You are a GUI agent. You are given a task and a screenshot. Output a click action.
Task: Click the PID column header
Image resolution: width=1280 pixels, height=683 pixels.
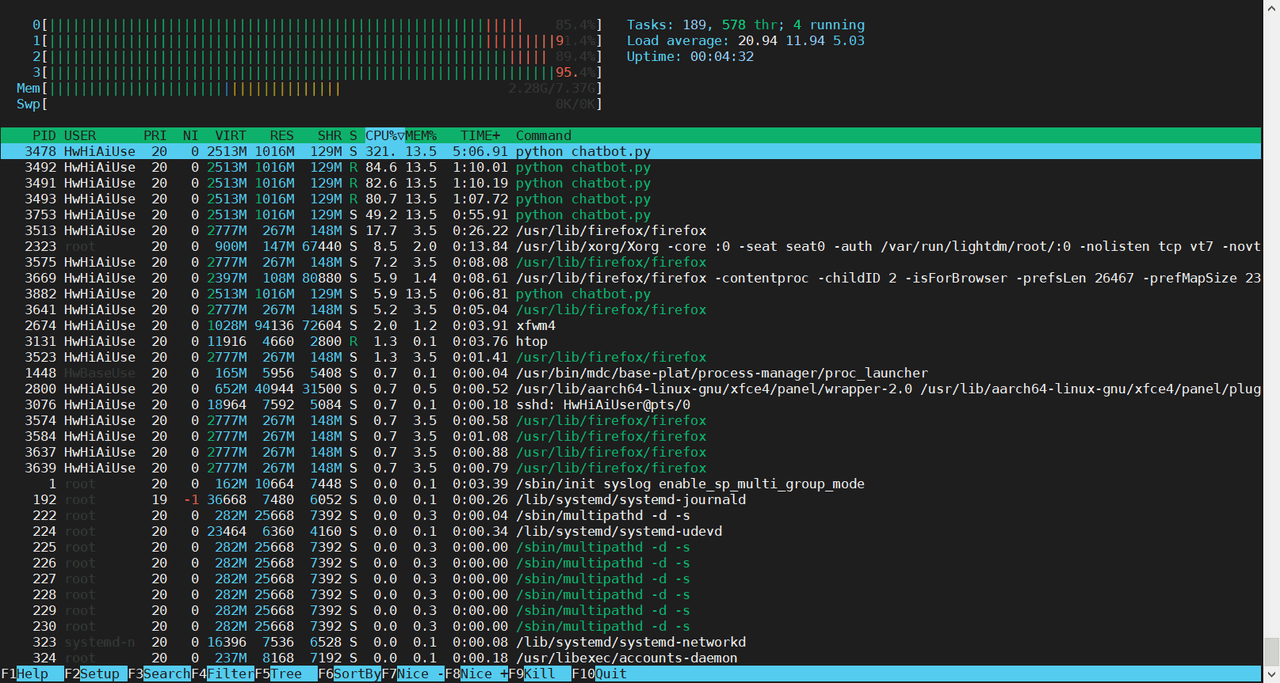point(44,135)
